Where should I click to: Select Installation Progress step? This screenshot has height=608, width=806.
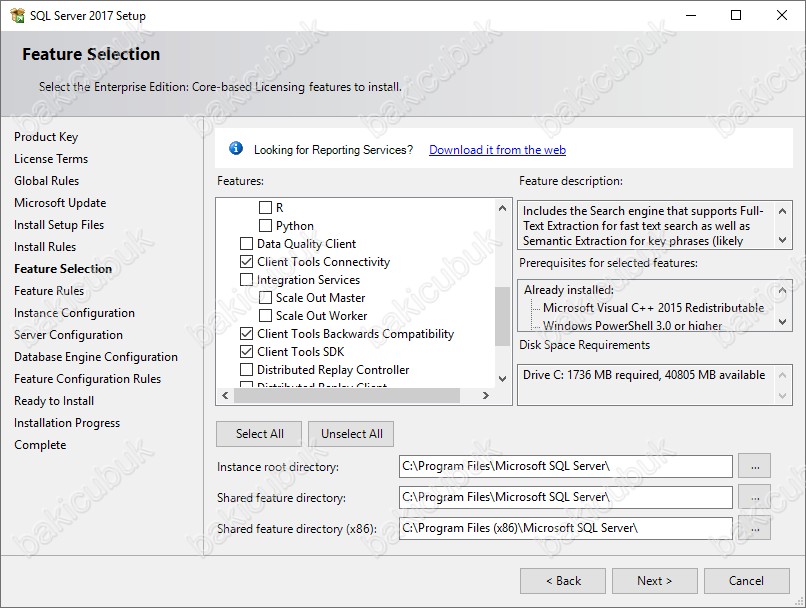[x=67, y=423]
